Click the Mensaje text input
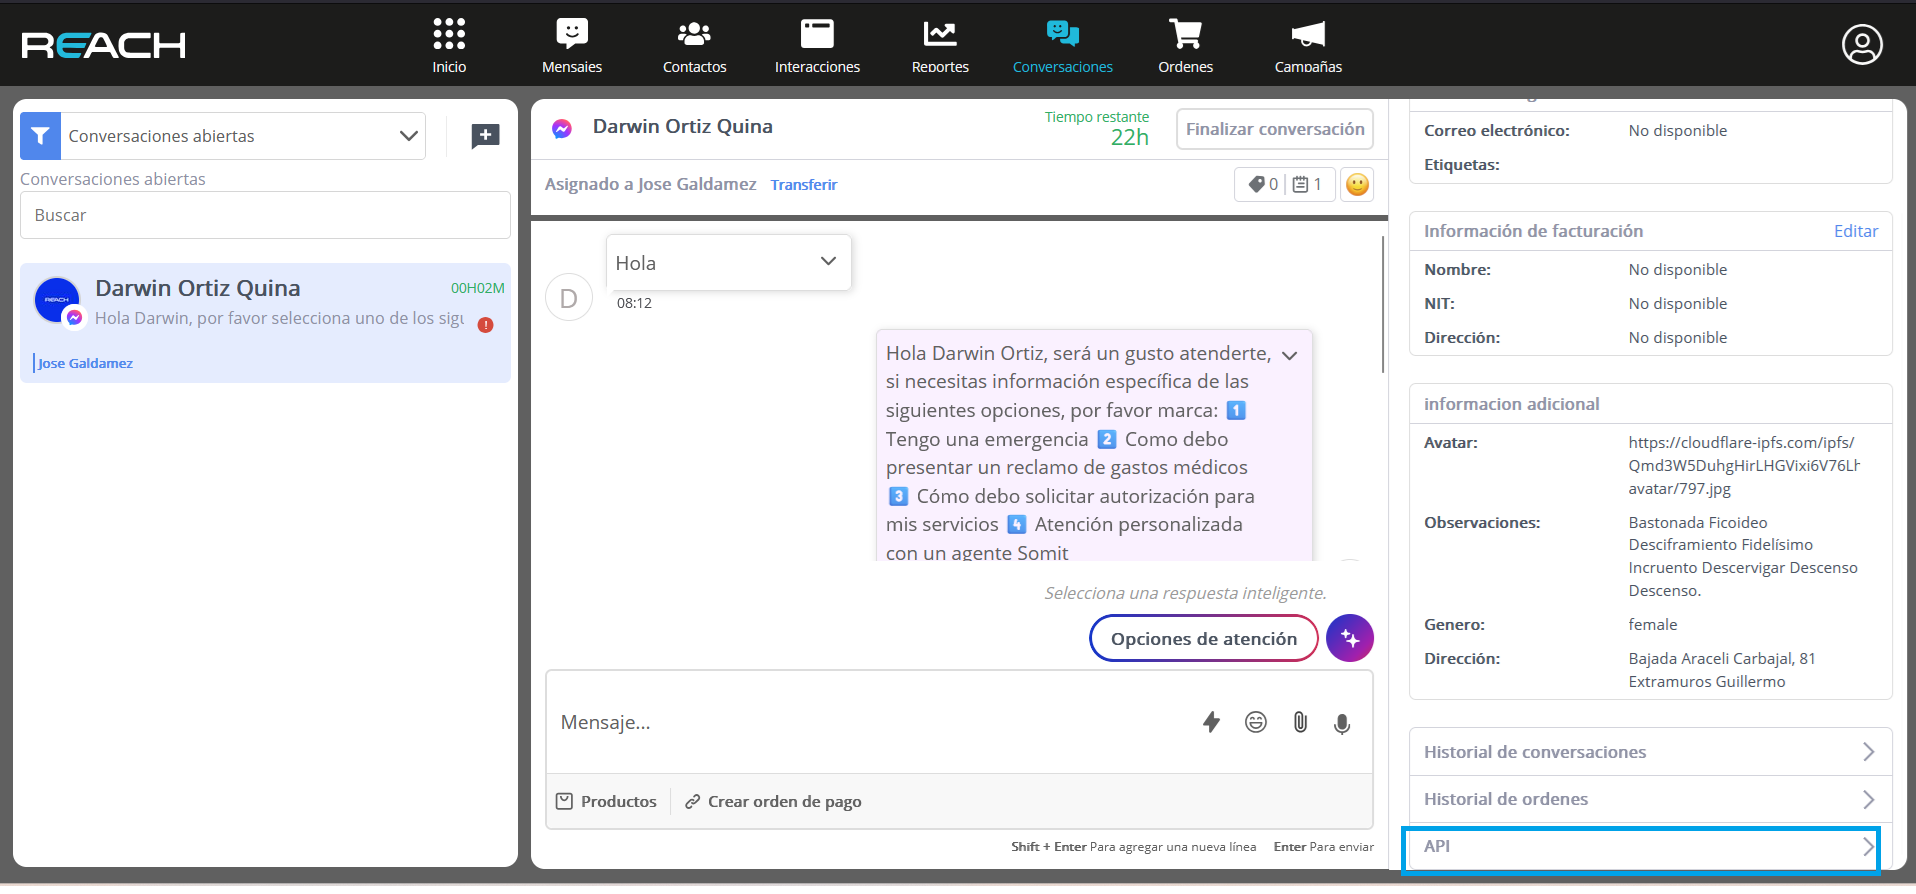 [870, 722]
